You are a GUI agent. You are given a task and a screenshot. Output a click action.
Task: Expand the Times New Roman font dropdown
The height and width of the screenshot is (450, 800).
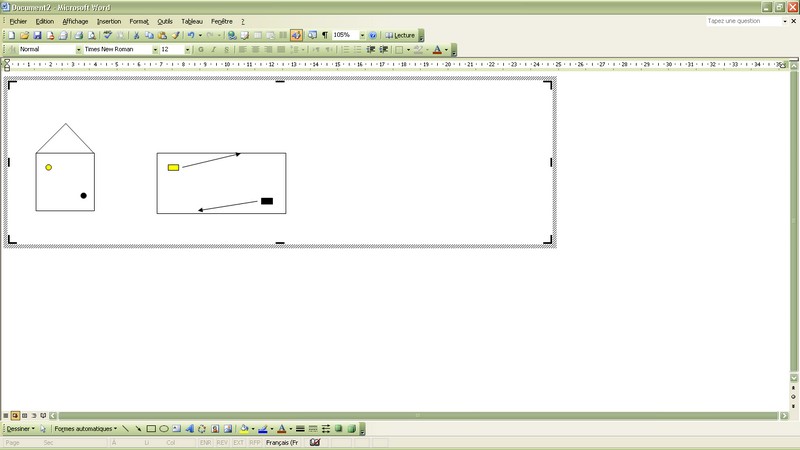(x=155, y=49)
